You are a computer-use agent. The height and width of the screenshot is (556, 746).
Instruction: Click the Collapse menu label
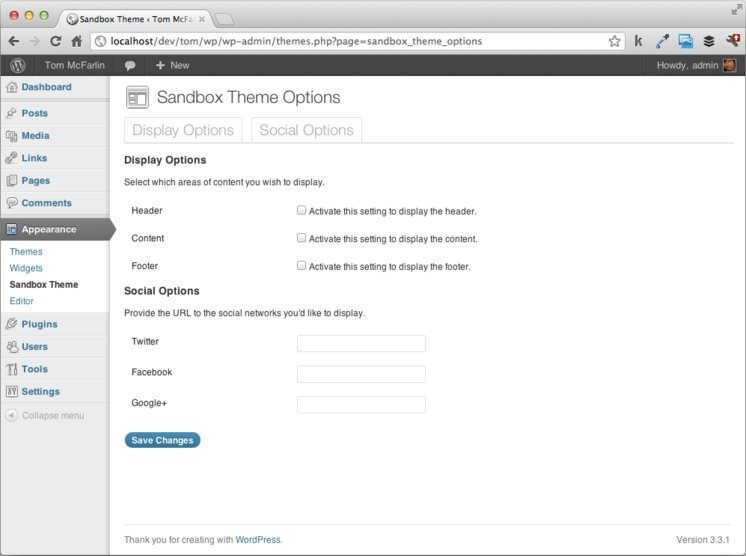click(53, 415)
